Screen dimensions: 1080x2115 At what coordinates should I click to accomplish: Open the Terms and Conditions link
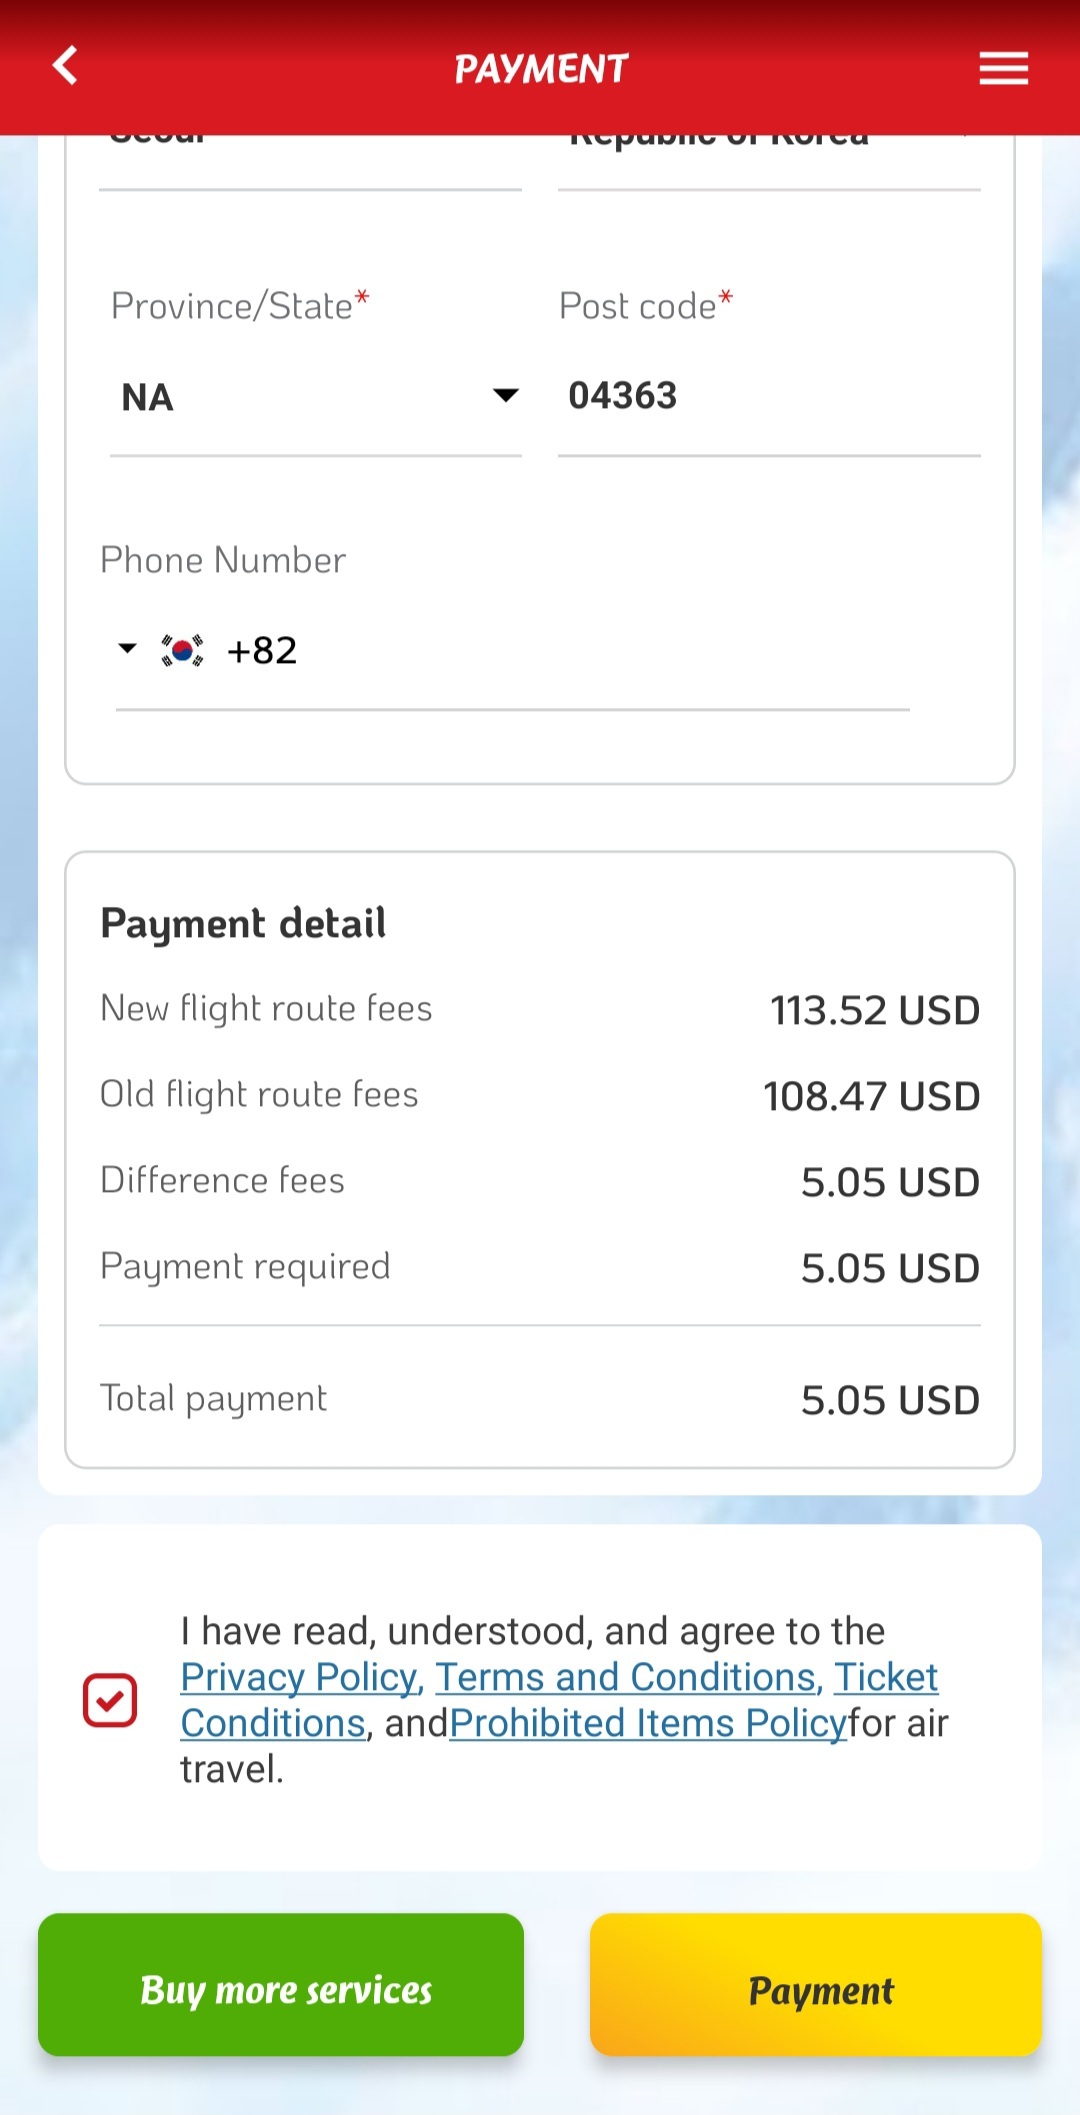pyautogui.click(x=626, y=1677)
